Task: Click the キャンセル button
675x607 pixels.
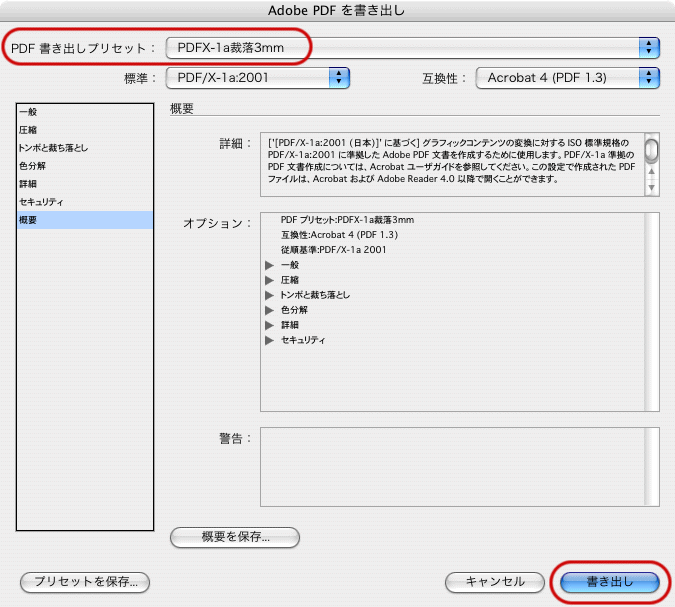Action: pyautogui.click(x=495, y=582)
